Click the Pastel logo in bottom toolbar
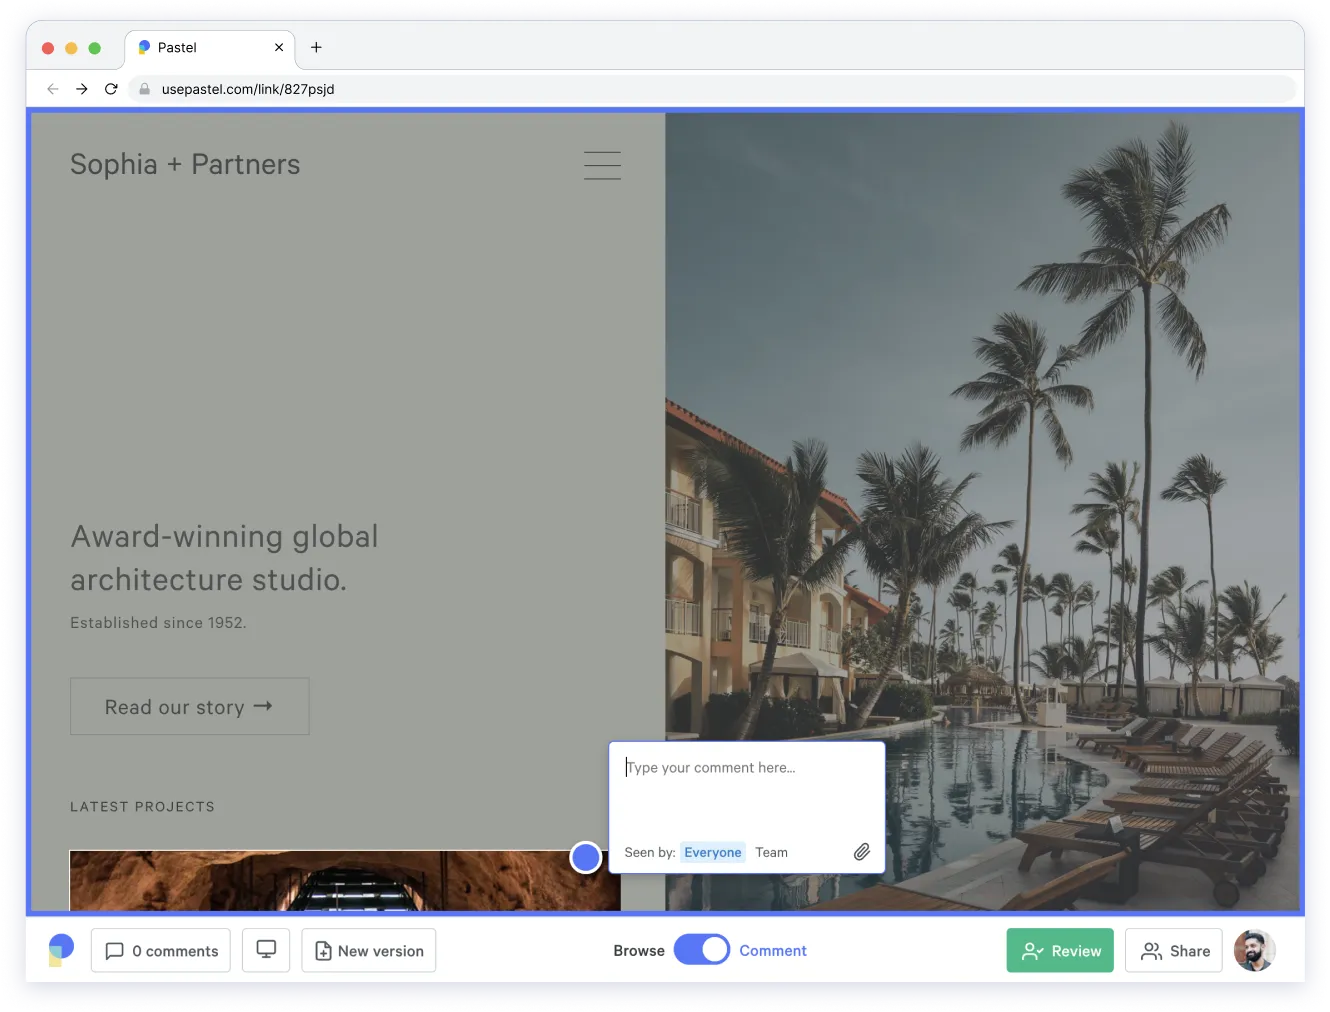1330x1012 pixels. pyautogui.click(x=61, y=950)
